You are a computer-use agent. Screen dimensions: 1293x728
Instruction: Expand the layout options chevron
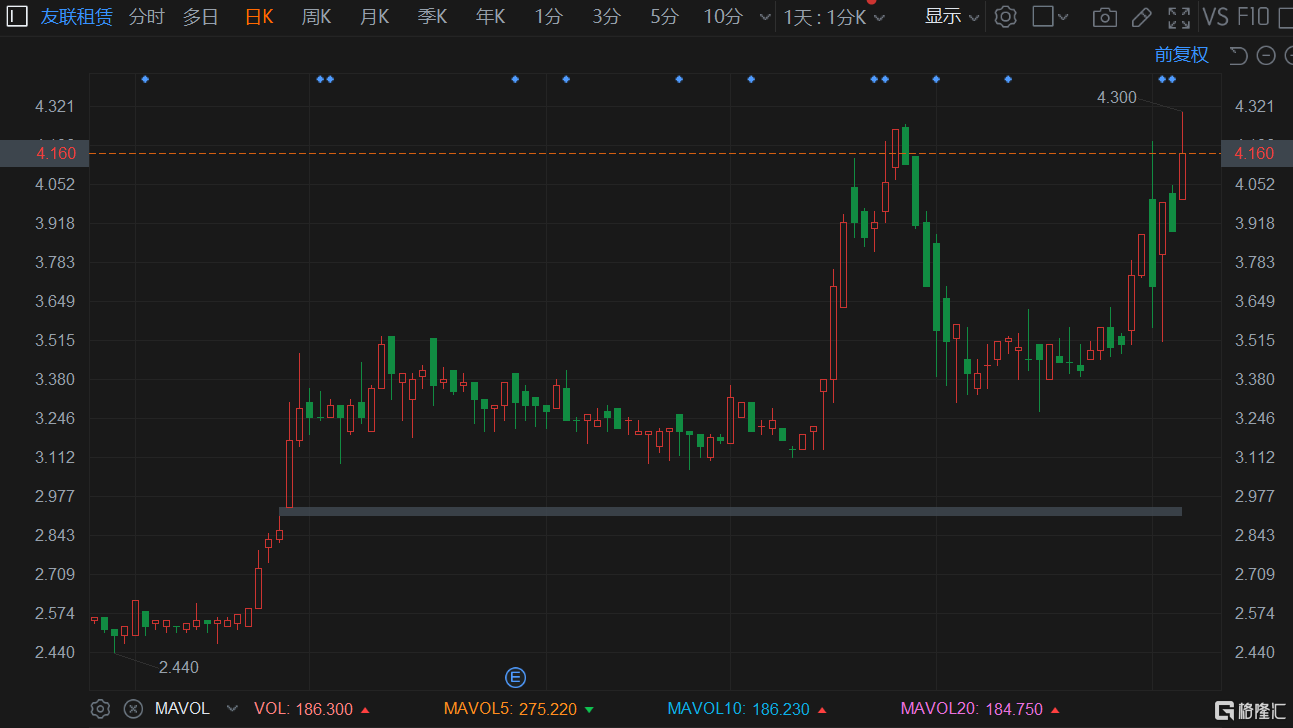click(1064, 17)
